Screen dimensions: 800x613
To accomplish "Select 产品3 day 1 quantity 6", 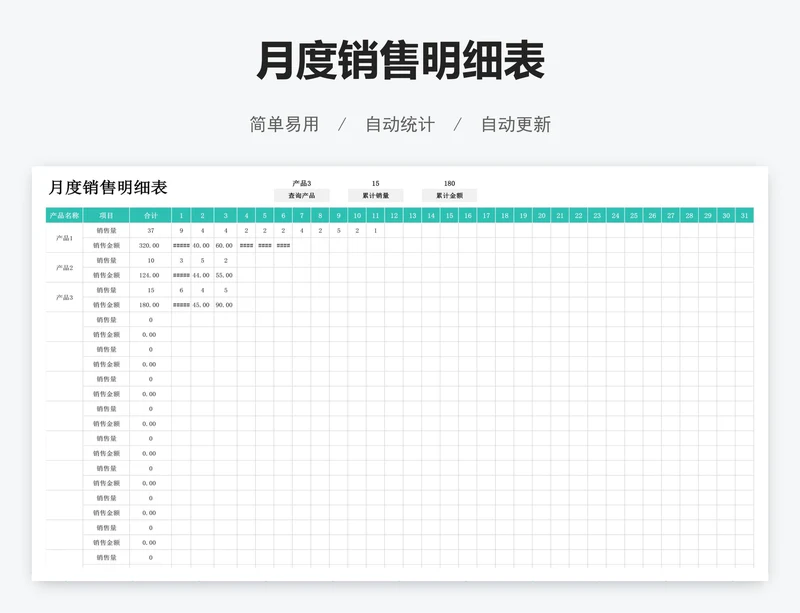I will tap(181, 290).
